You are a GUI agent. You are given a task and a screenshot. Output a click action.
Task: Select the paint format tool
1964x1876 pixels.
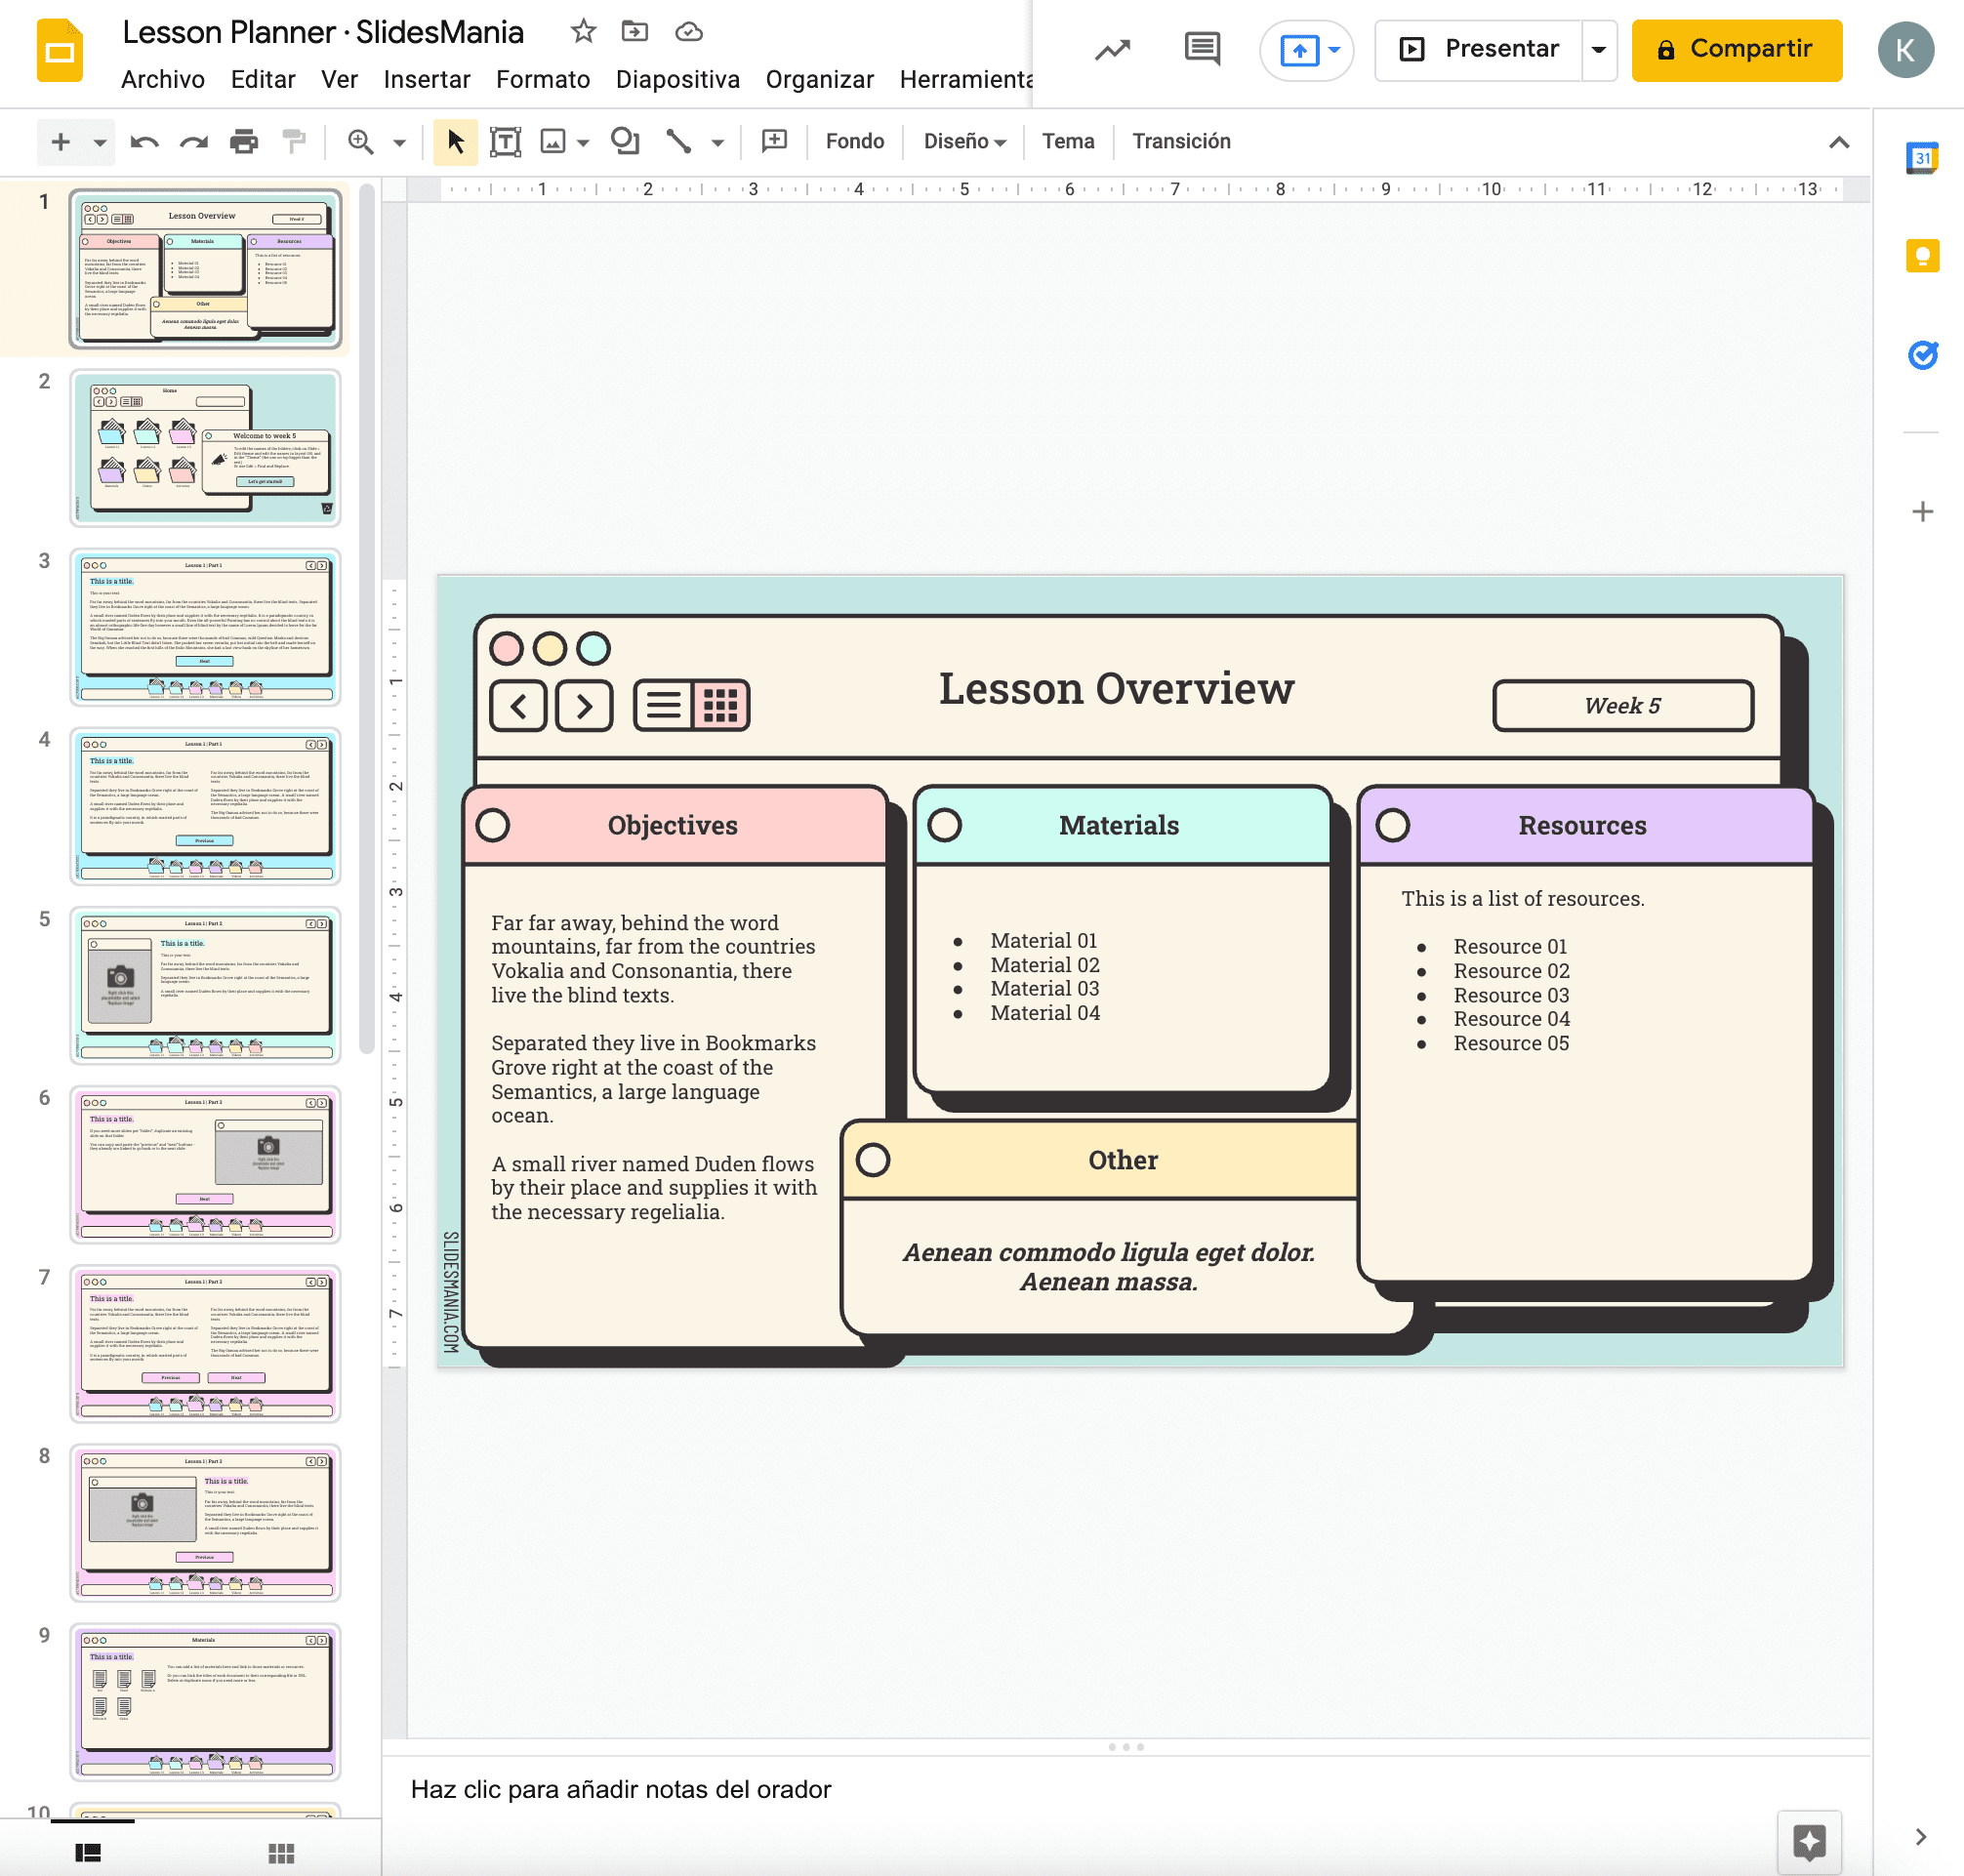point(293,141)
